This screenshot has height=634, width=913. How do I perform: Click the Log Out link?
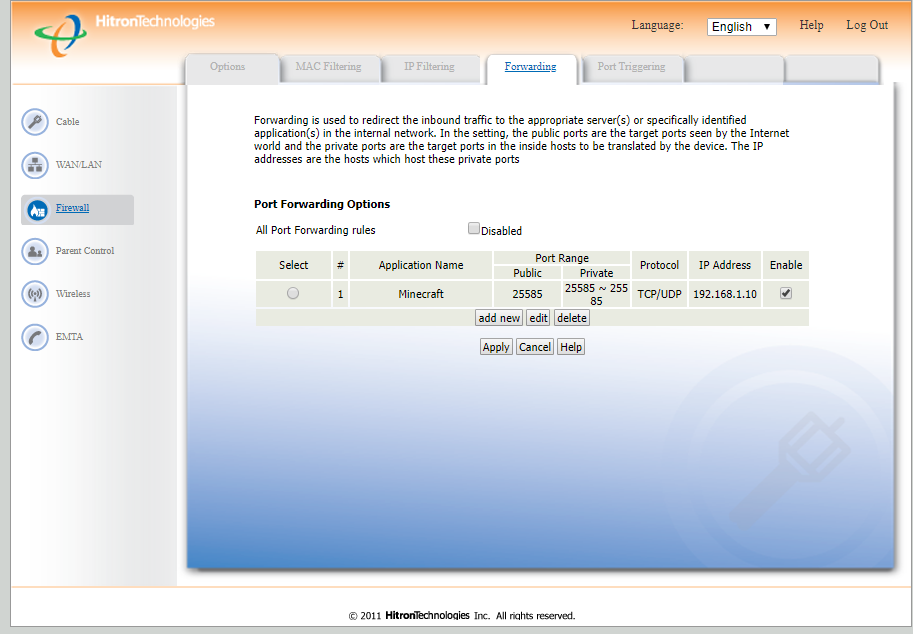[x=867, y=26]
